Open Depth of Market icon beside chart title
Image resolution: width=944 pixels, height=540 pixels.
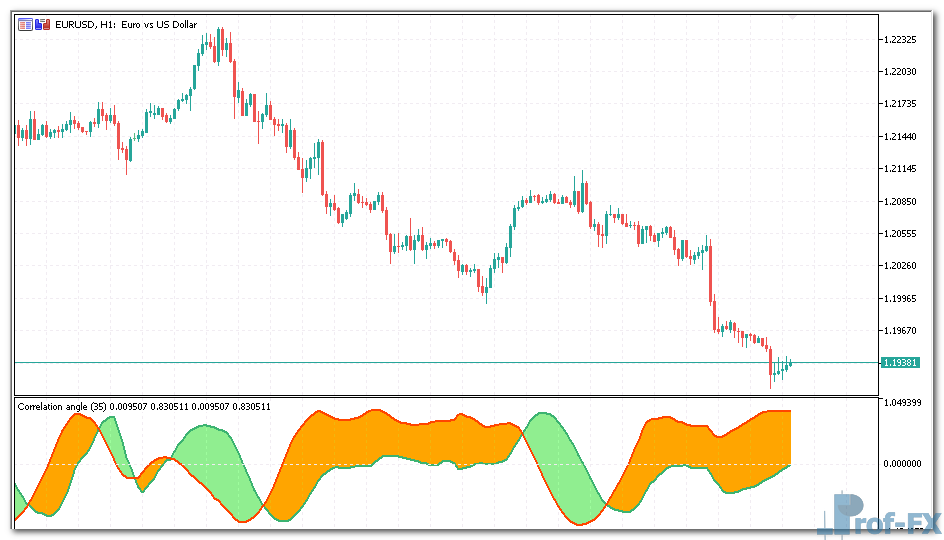(x=41, y=25)
